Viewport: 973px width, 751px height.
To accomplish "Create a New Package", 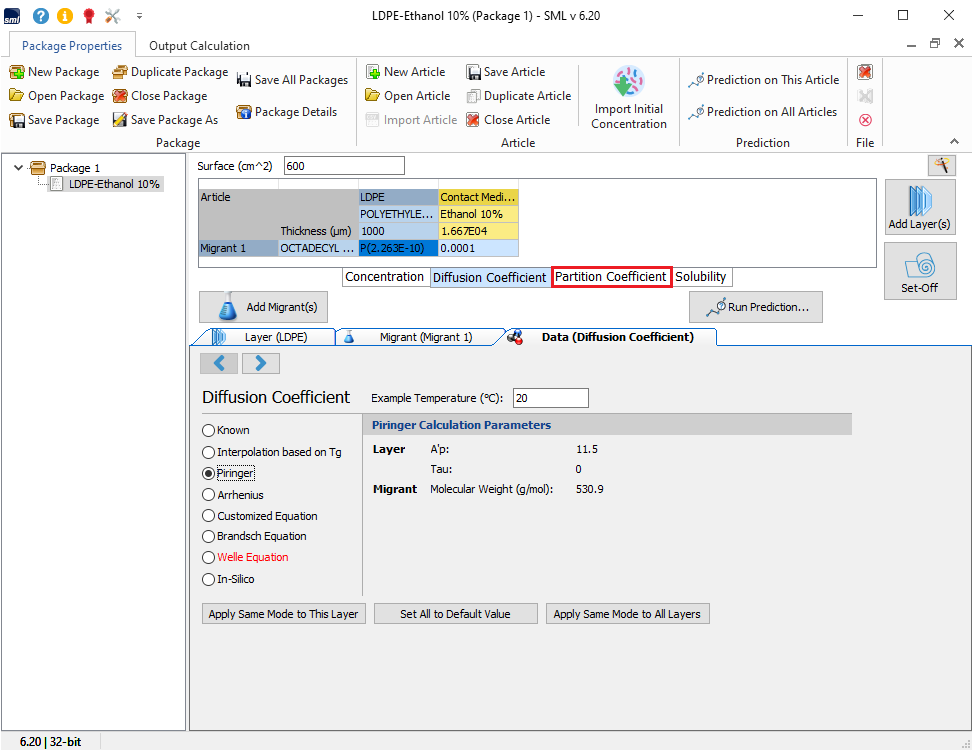I will click(54, 71).
